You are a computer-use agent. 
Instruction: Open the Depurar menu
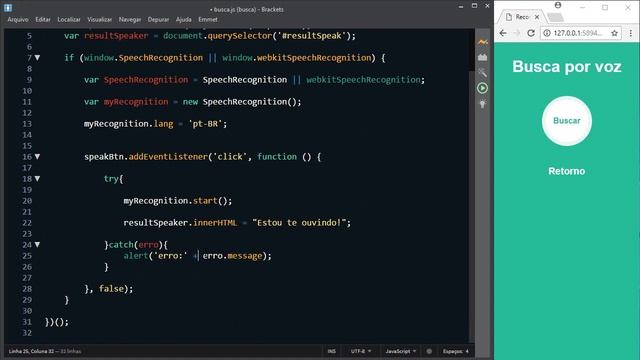[x=158, y=19]
